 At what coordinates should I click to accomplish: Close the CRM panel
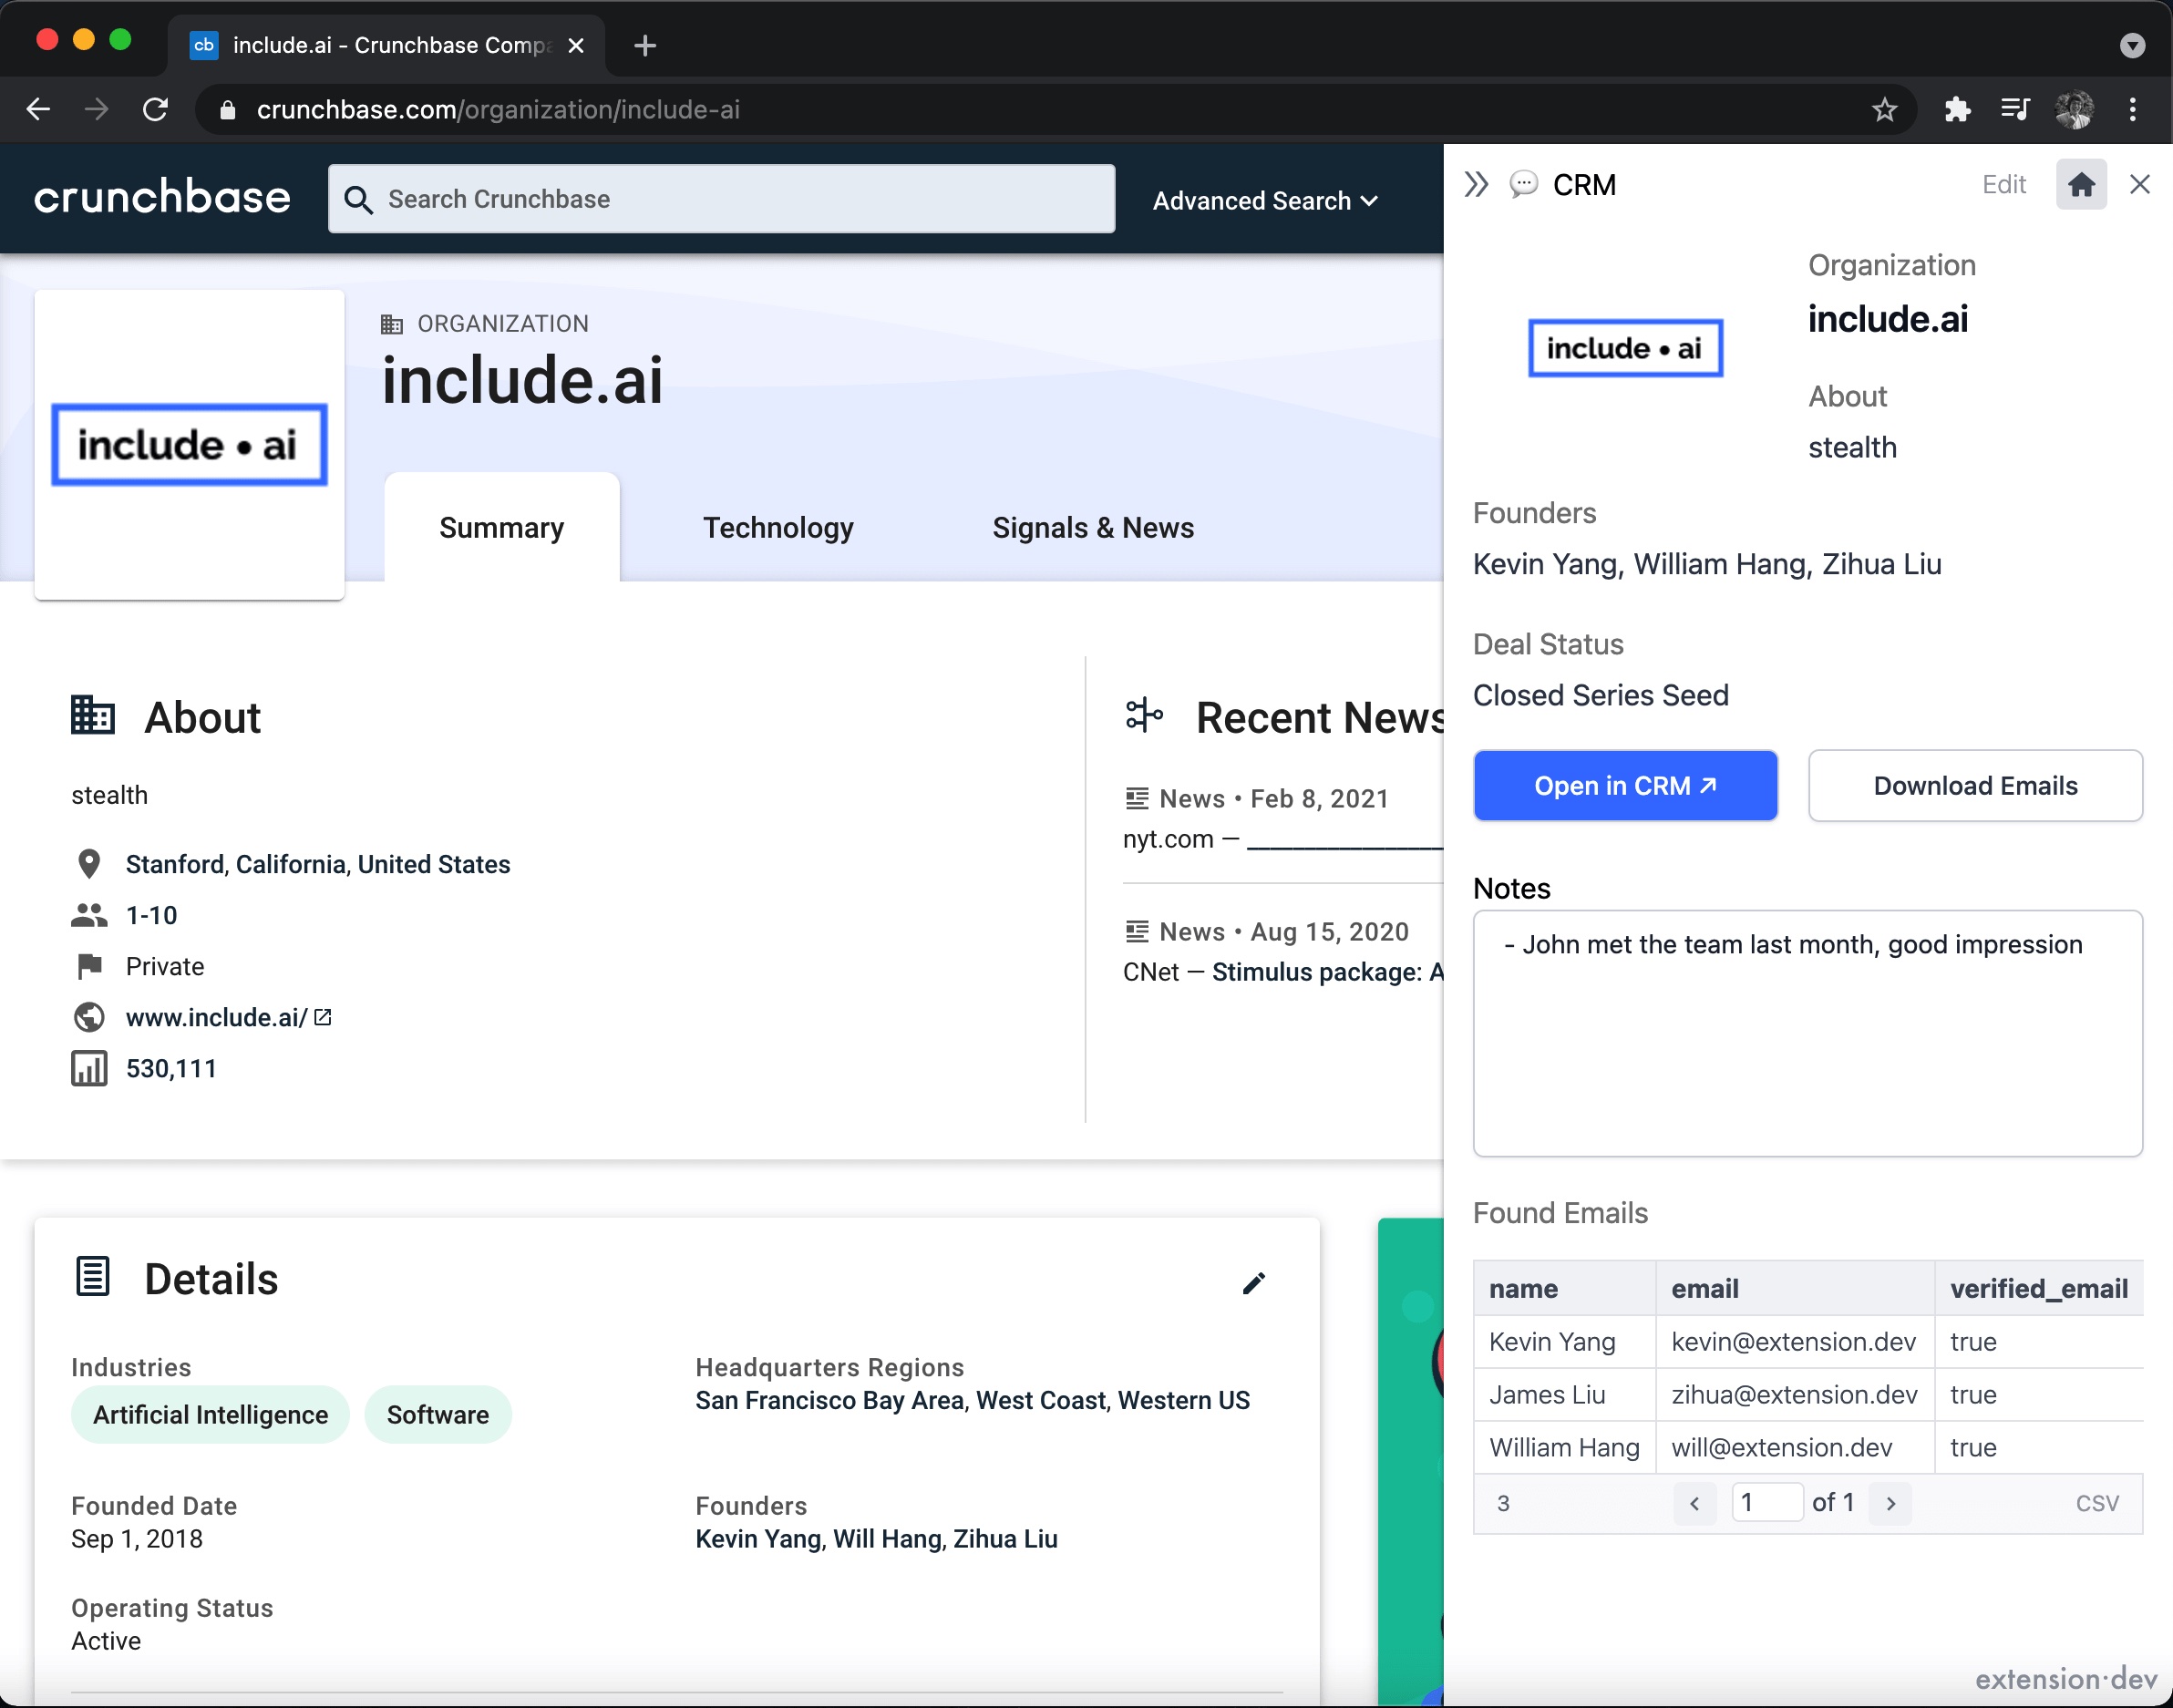tap(2139, 185)
